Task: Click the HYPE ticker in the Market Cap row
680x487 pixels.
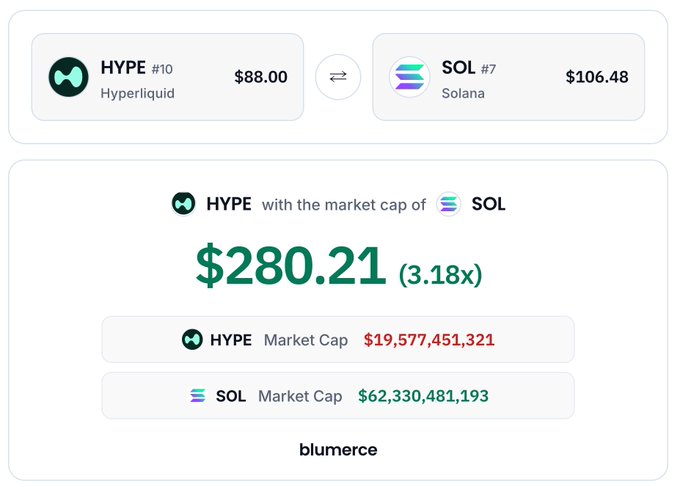Action: (x=231, y=340)
